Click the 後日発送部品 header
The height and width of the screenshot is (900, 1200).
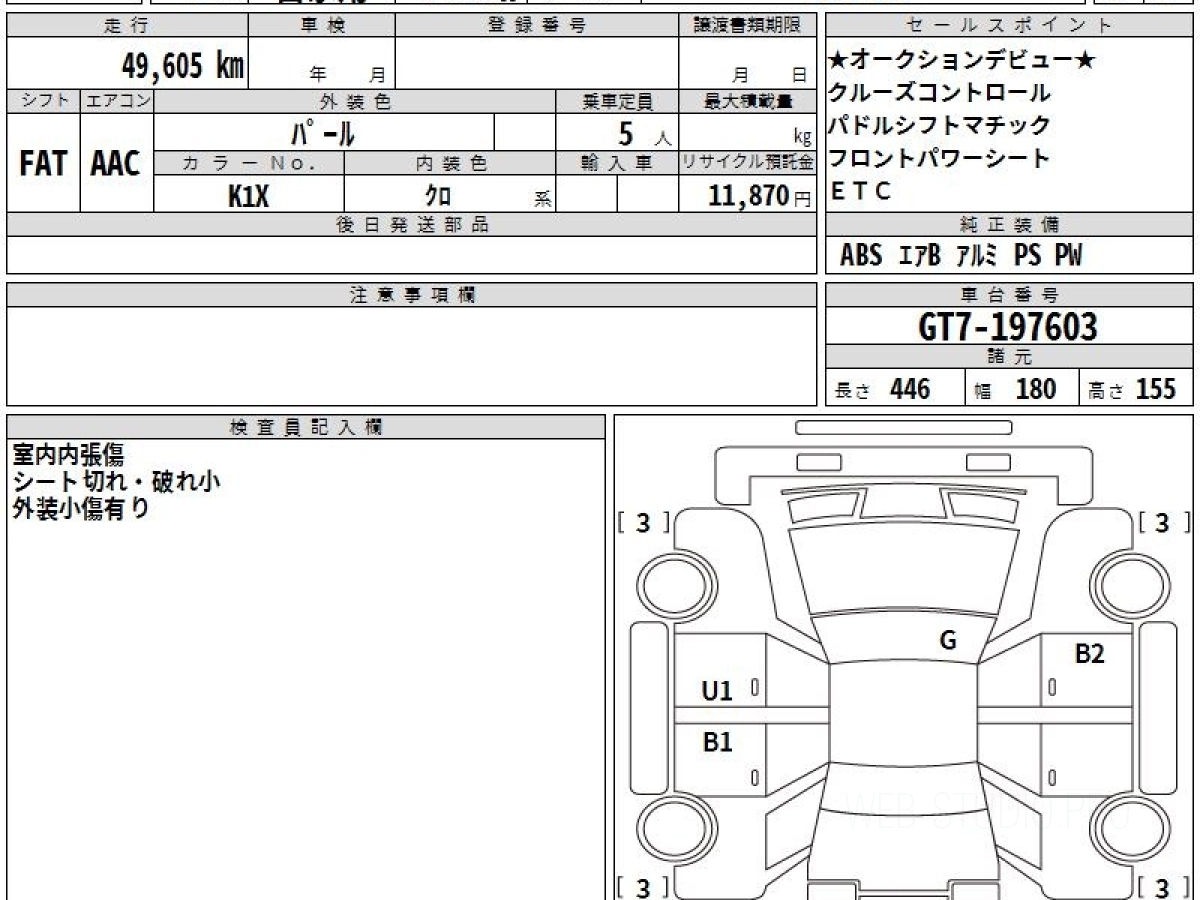412,225
